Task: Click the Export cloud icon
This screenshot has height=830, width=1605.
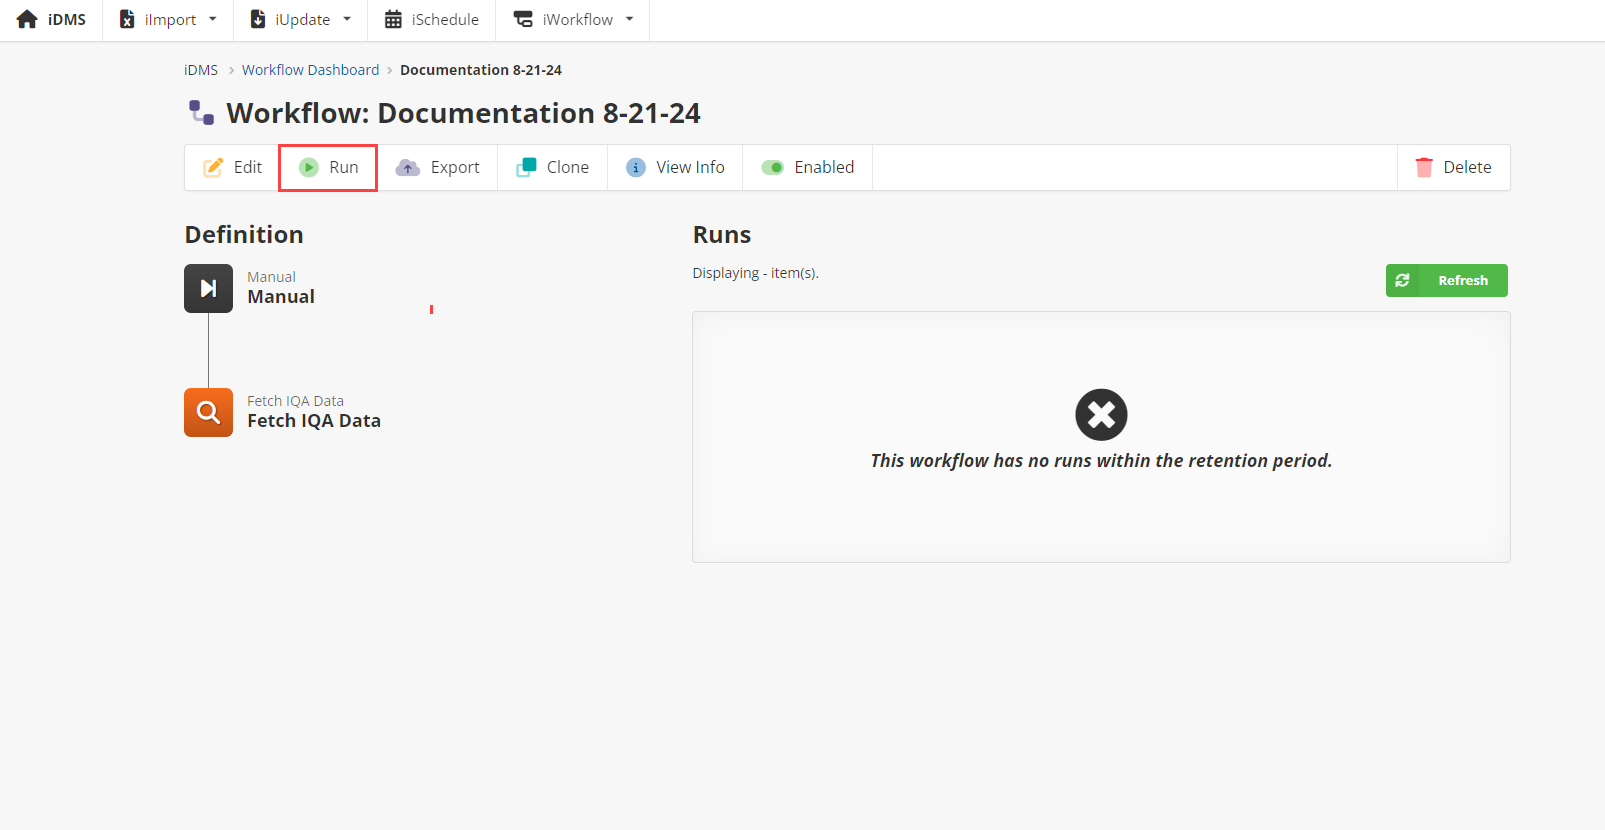Action: tap(408, 167)
